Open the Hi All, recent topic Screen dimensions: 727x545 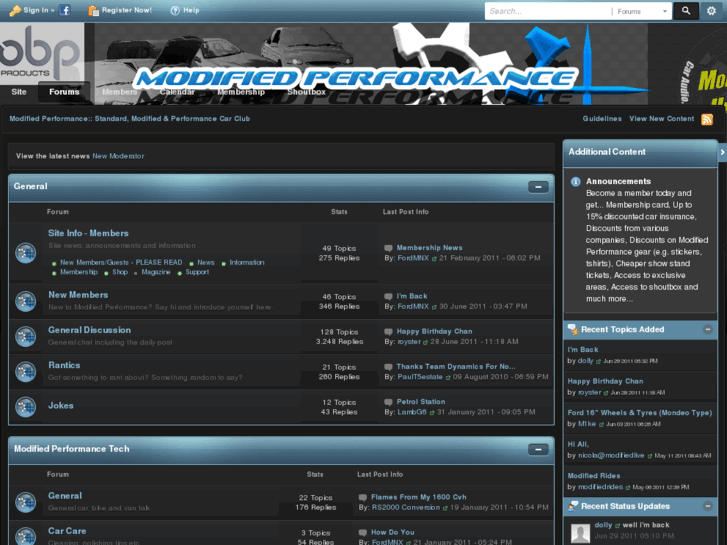[578, 444]
